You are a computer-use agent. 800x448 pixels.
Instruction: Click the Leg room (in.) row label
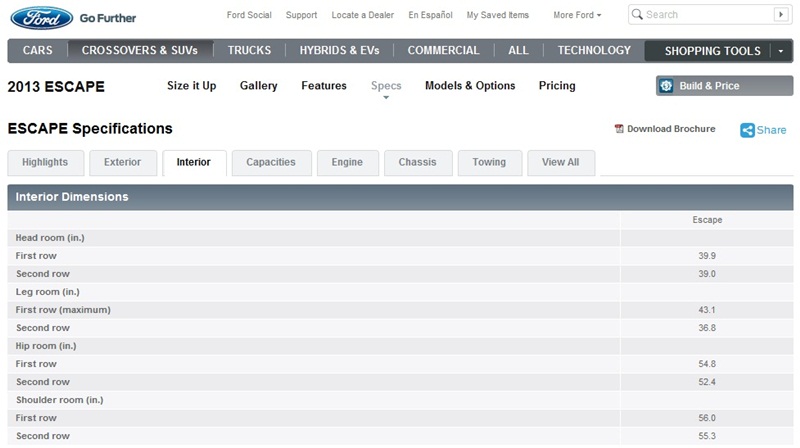tap(47, 292)
